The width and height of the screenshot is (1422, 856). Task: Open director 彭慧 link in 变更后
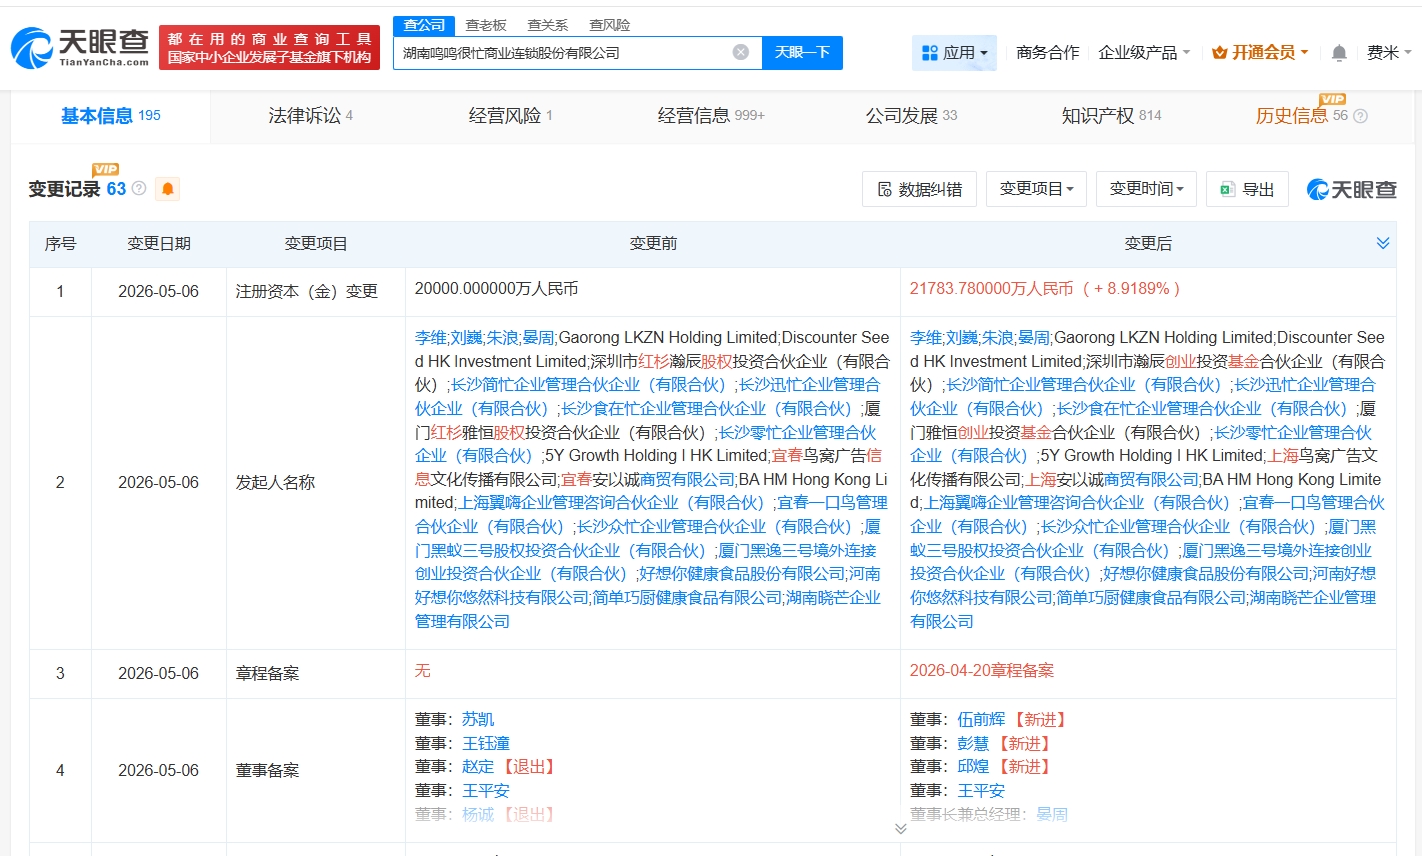coord(973,743)
